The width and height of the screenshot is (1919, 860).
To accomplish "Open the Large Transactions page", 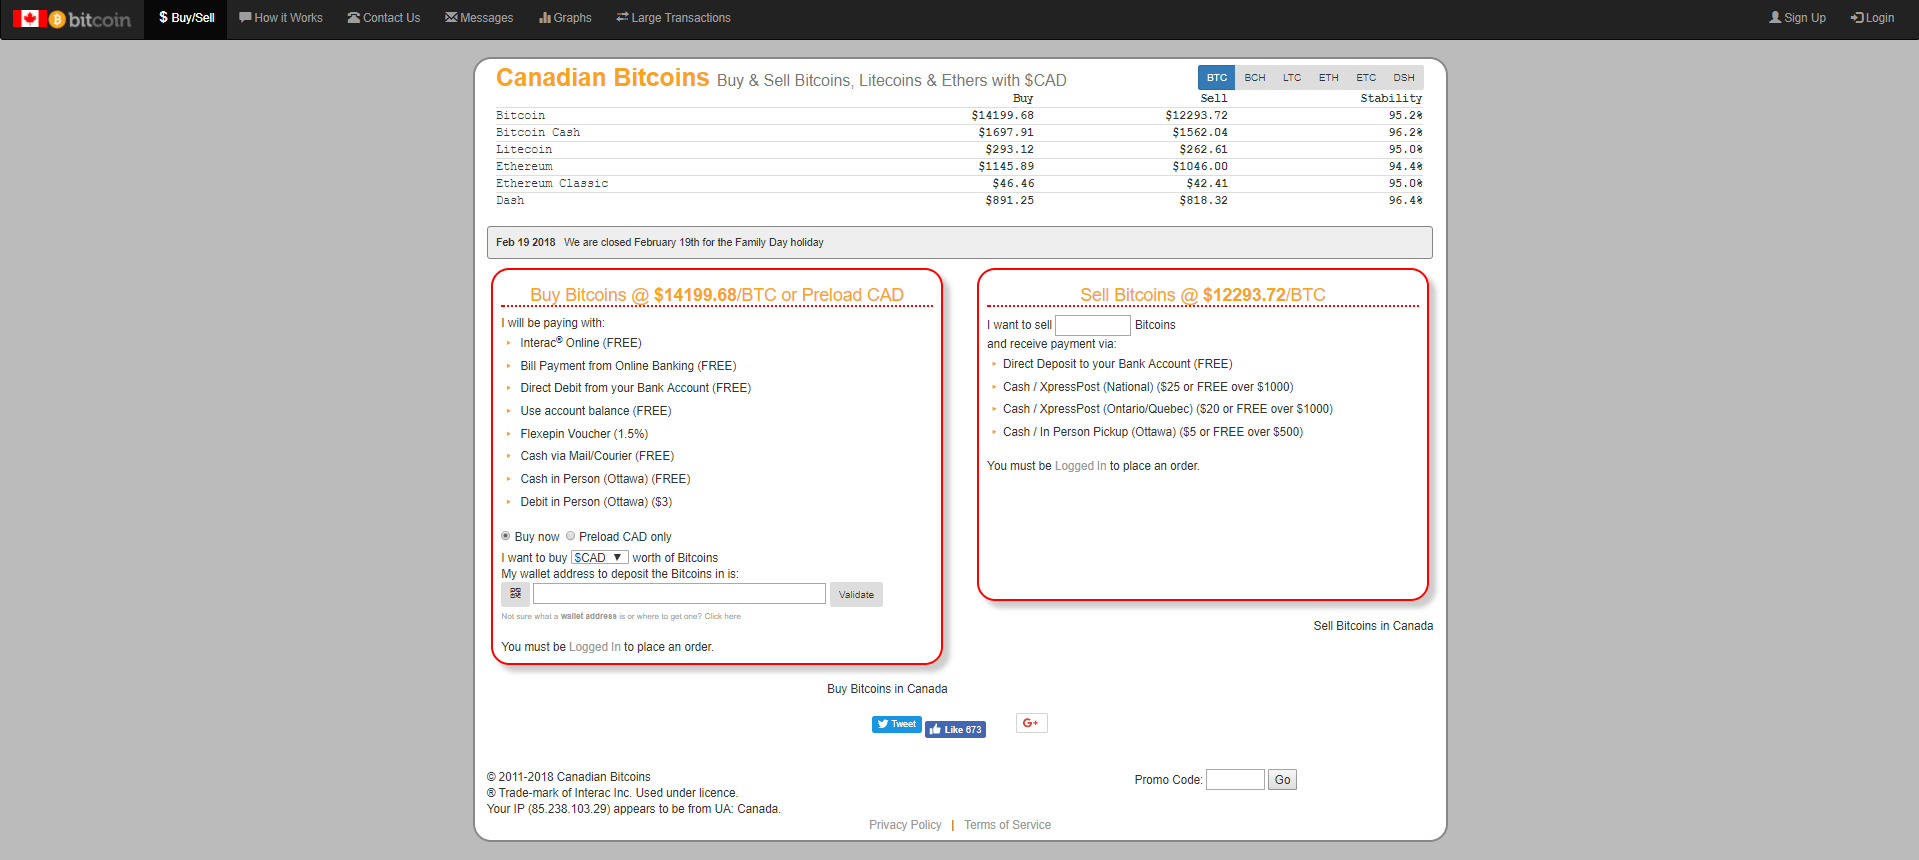I will (674, 18).
